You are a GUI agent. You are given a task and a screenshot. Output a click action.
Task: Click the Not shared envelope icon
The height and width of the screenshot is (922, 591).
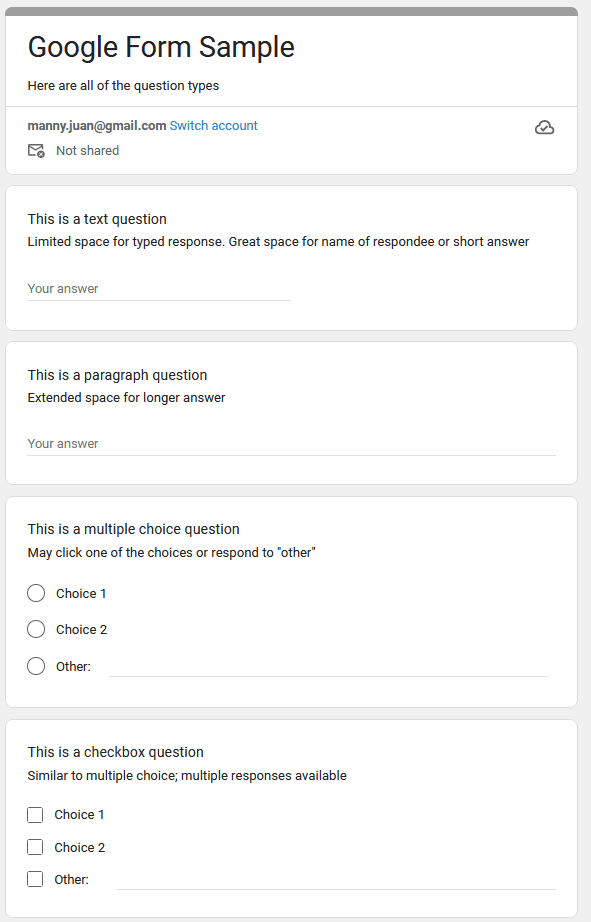pos(36,151)
